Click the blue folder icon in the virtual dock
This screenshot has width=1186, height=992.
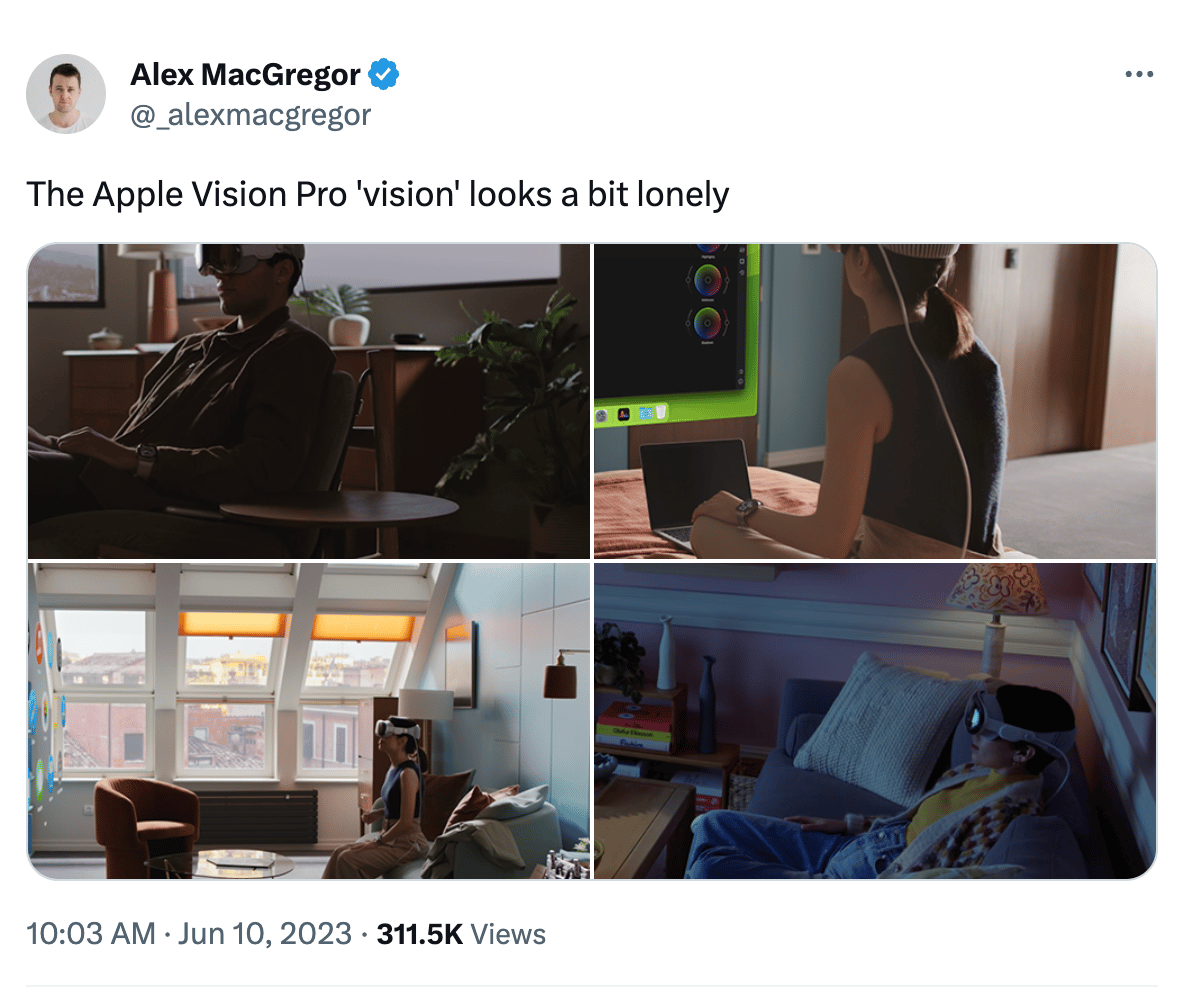pos(646,414)
